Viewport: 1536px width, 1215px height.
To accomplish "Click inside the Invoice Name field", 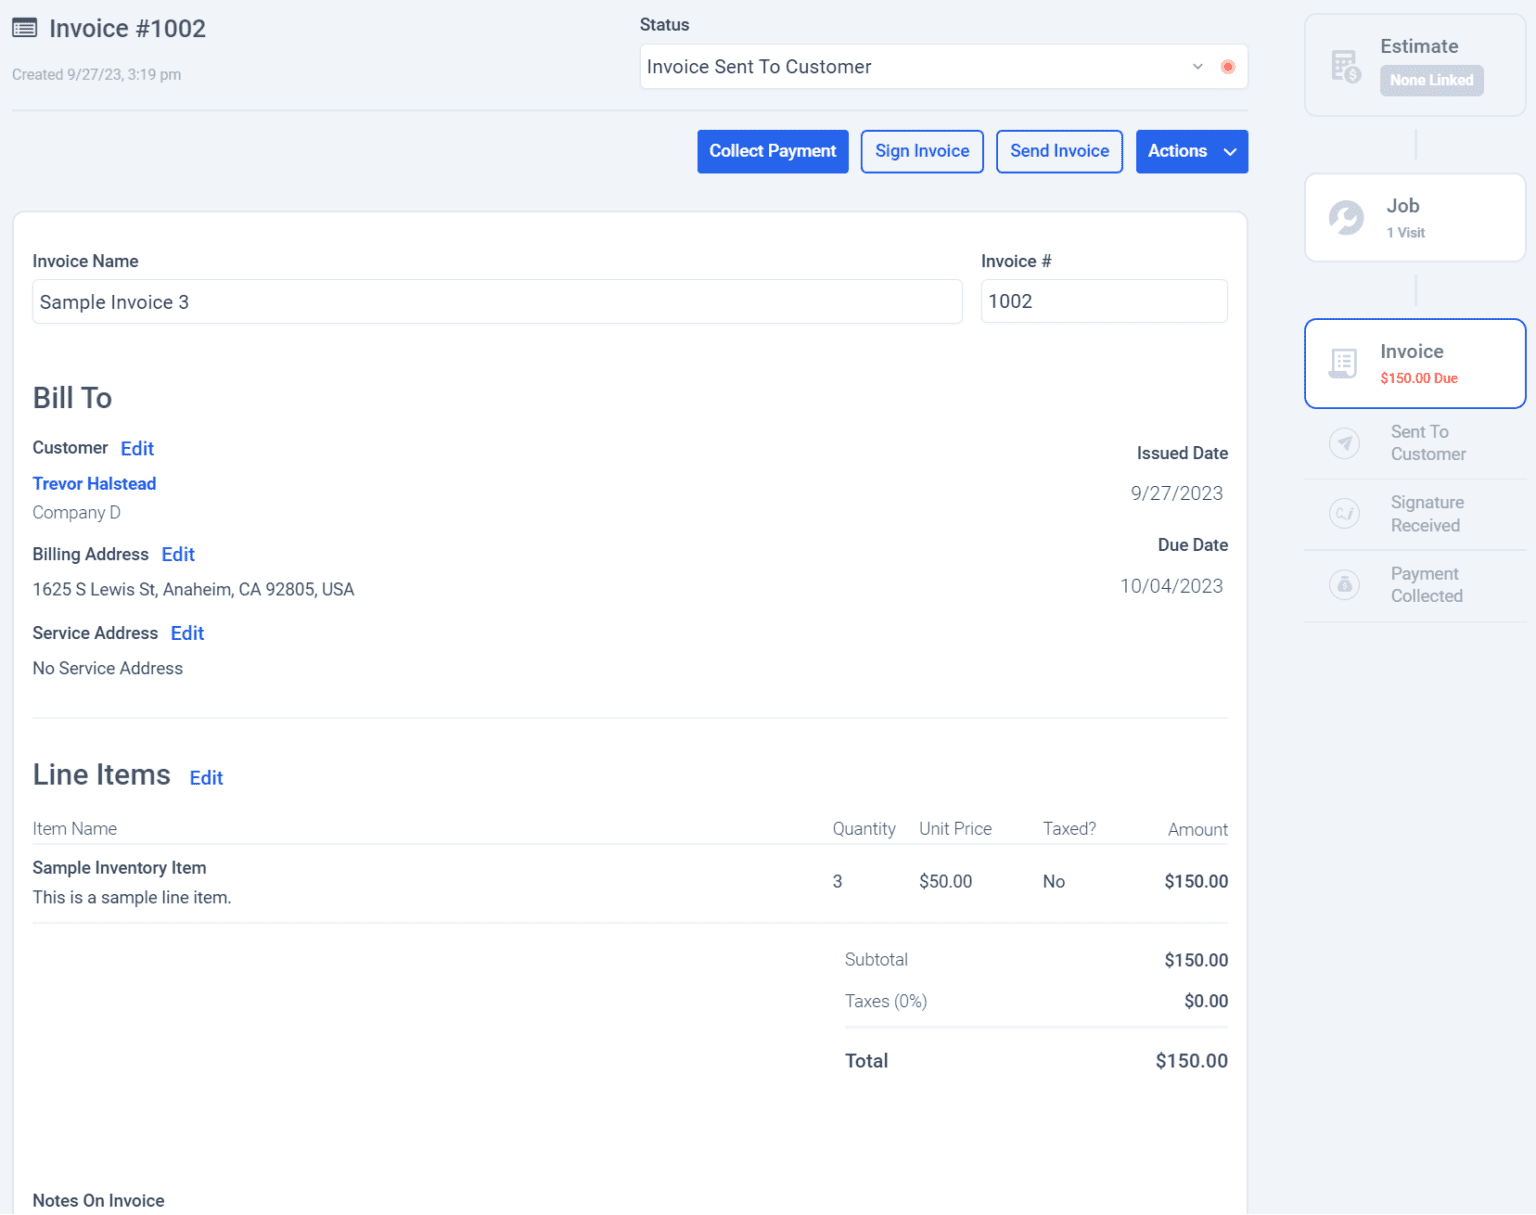I will tap(497, 301).
